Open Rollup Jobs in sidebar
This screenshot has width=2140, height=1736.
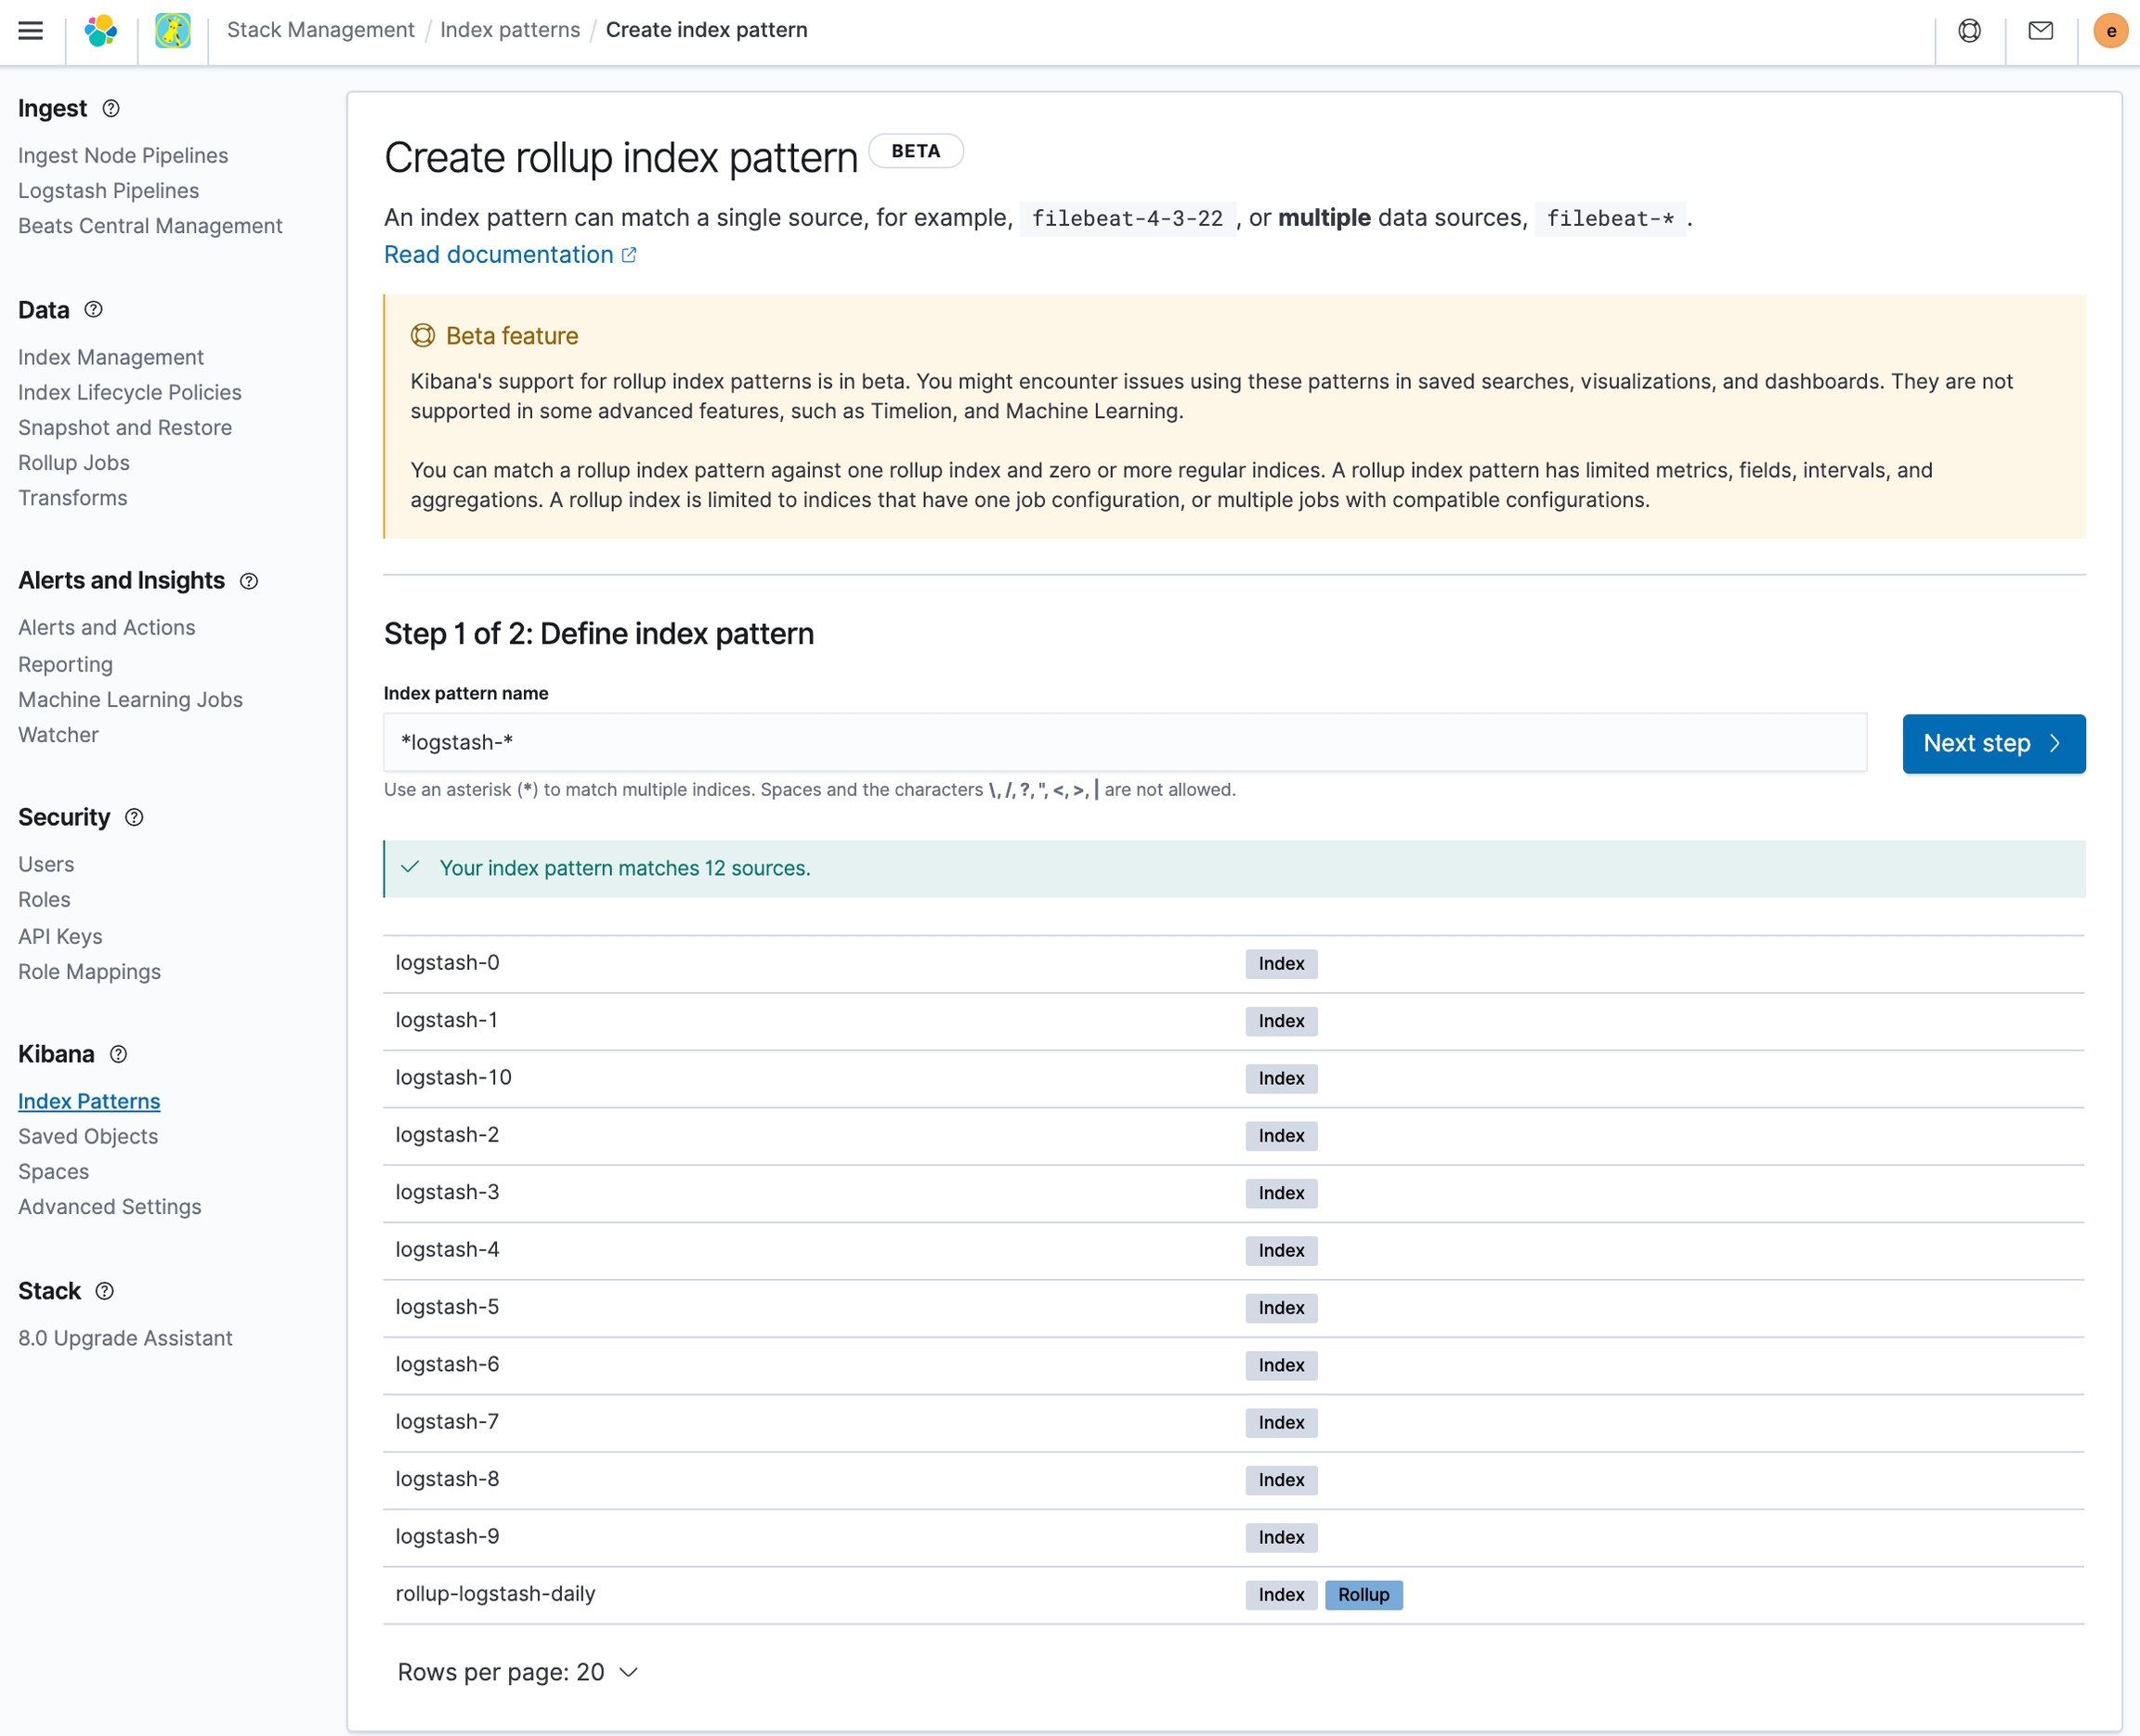[x=74, y=462]
